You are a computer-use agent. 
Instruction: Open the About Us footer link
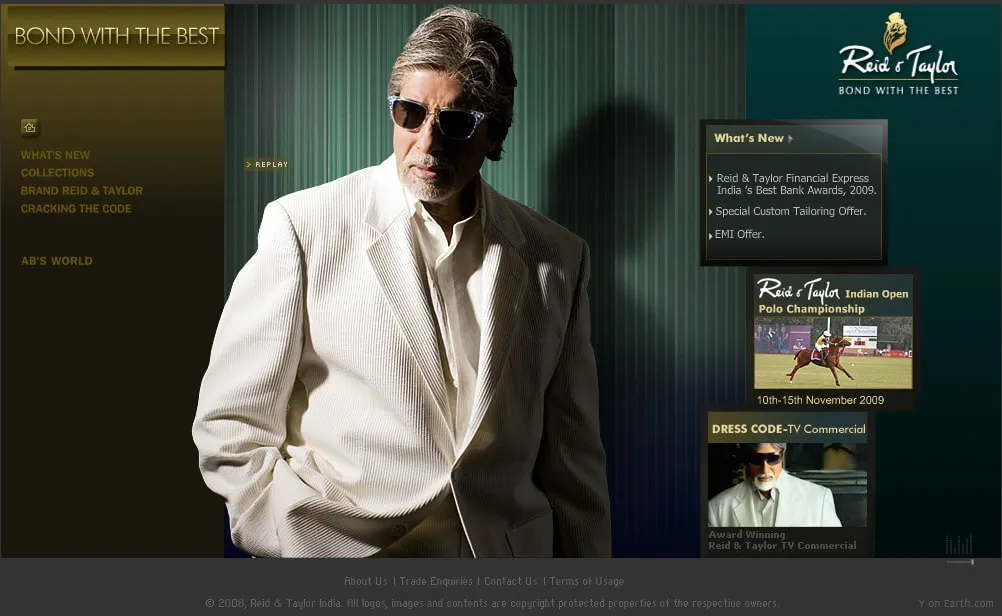coord(366,581)
